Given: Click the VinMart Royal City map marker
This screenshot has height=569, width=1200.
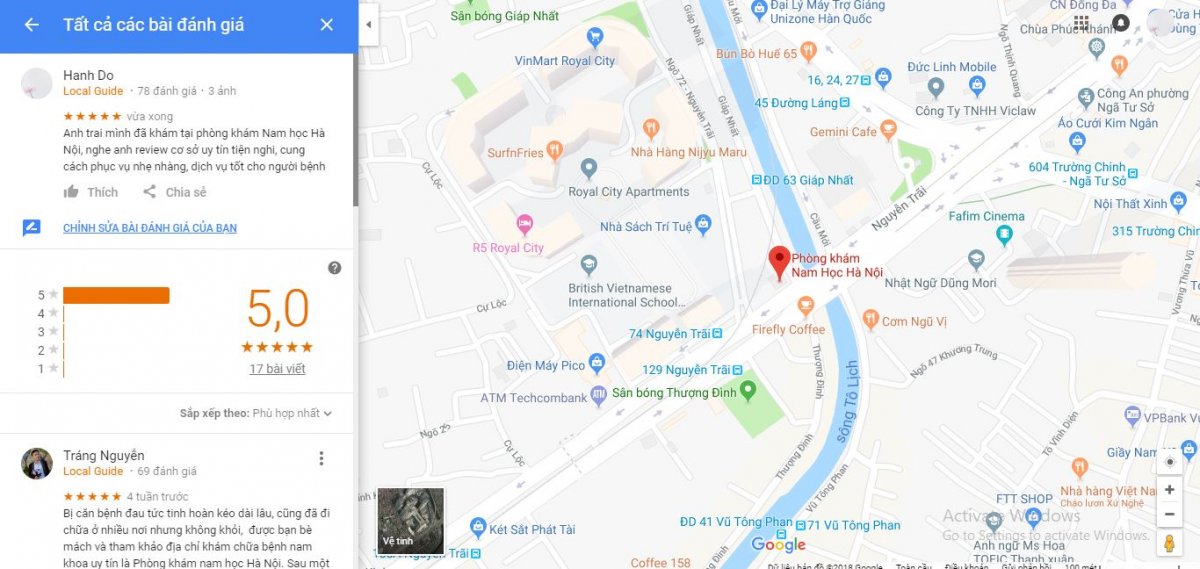Looking at the screenshot, I should point(595,39).
